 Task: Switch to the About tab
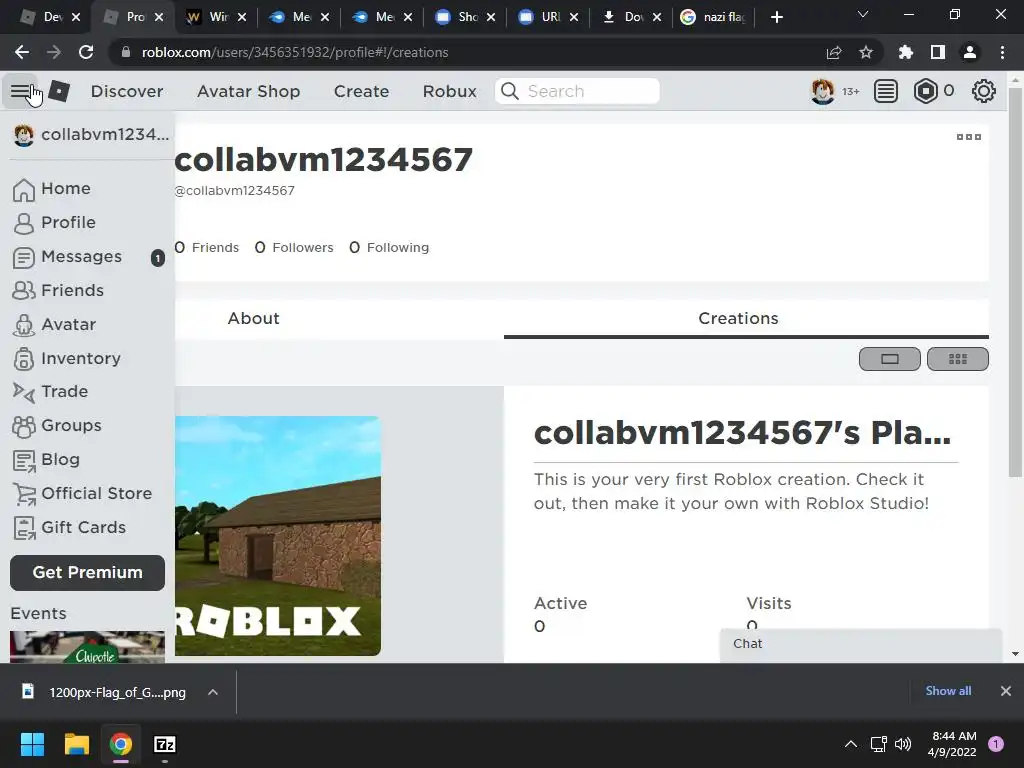pyautogui.click(x=253, y=319)
